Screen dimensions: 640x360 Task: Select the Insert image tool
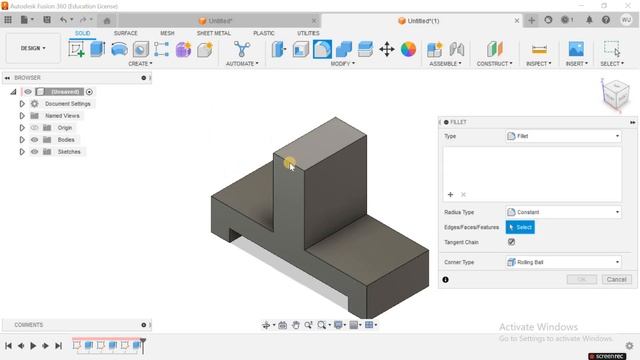(576, 49)
